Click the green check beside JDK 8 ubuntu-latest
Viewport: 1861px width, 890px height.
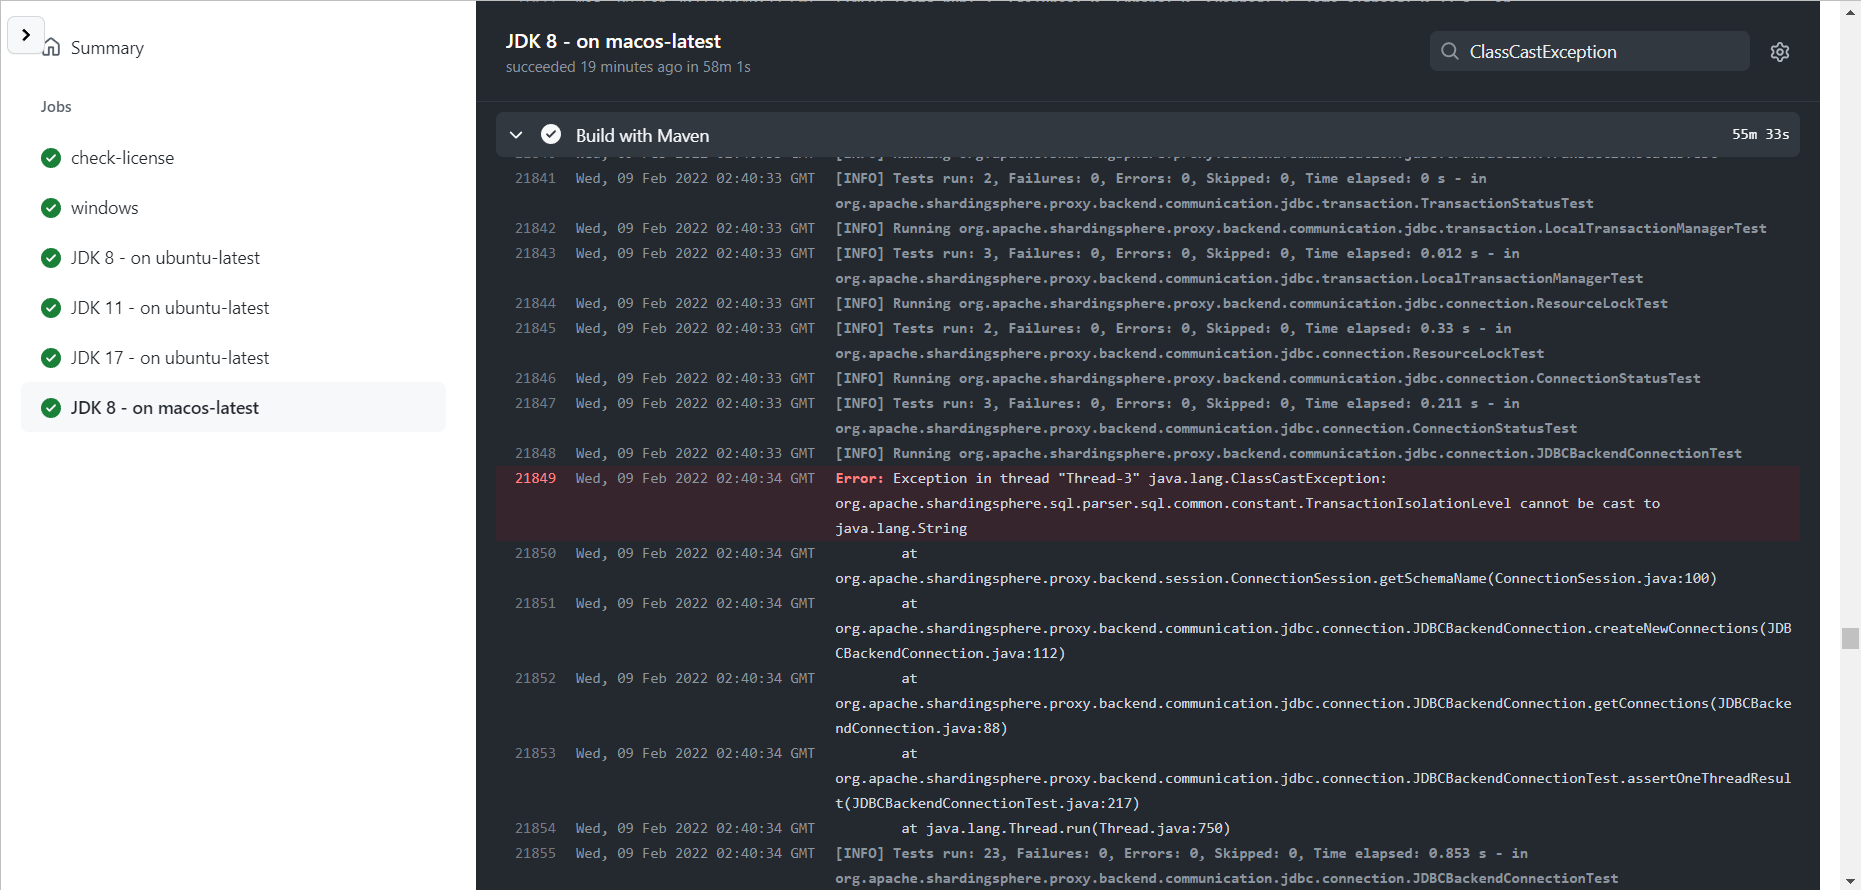point(51,258)
